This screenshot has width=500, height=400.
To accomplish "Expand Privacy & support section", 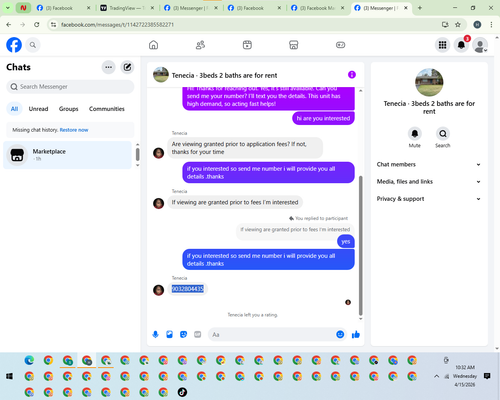I will [x=429, y=199].
